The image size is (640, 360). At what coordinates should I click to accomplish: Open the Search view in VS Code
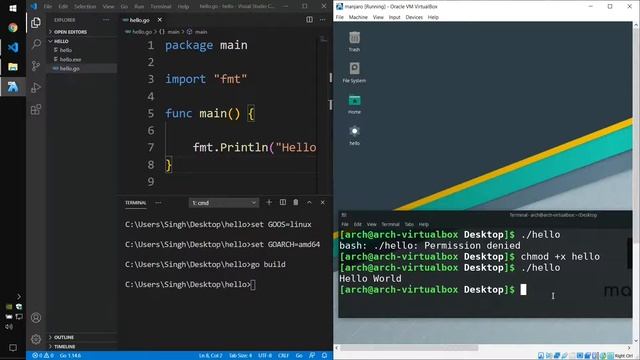[36, 44]
